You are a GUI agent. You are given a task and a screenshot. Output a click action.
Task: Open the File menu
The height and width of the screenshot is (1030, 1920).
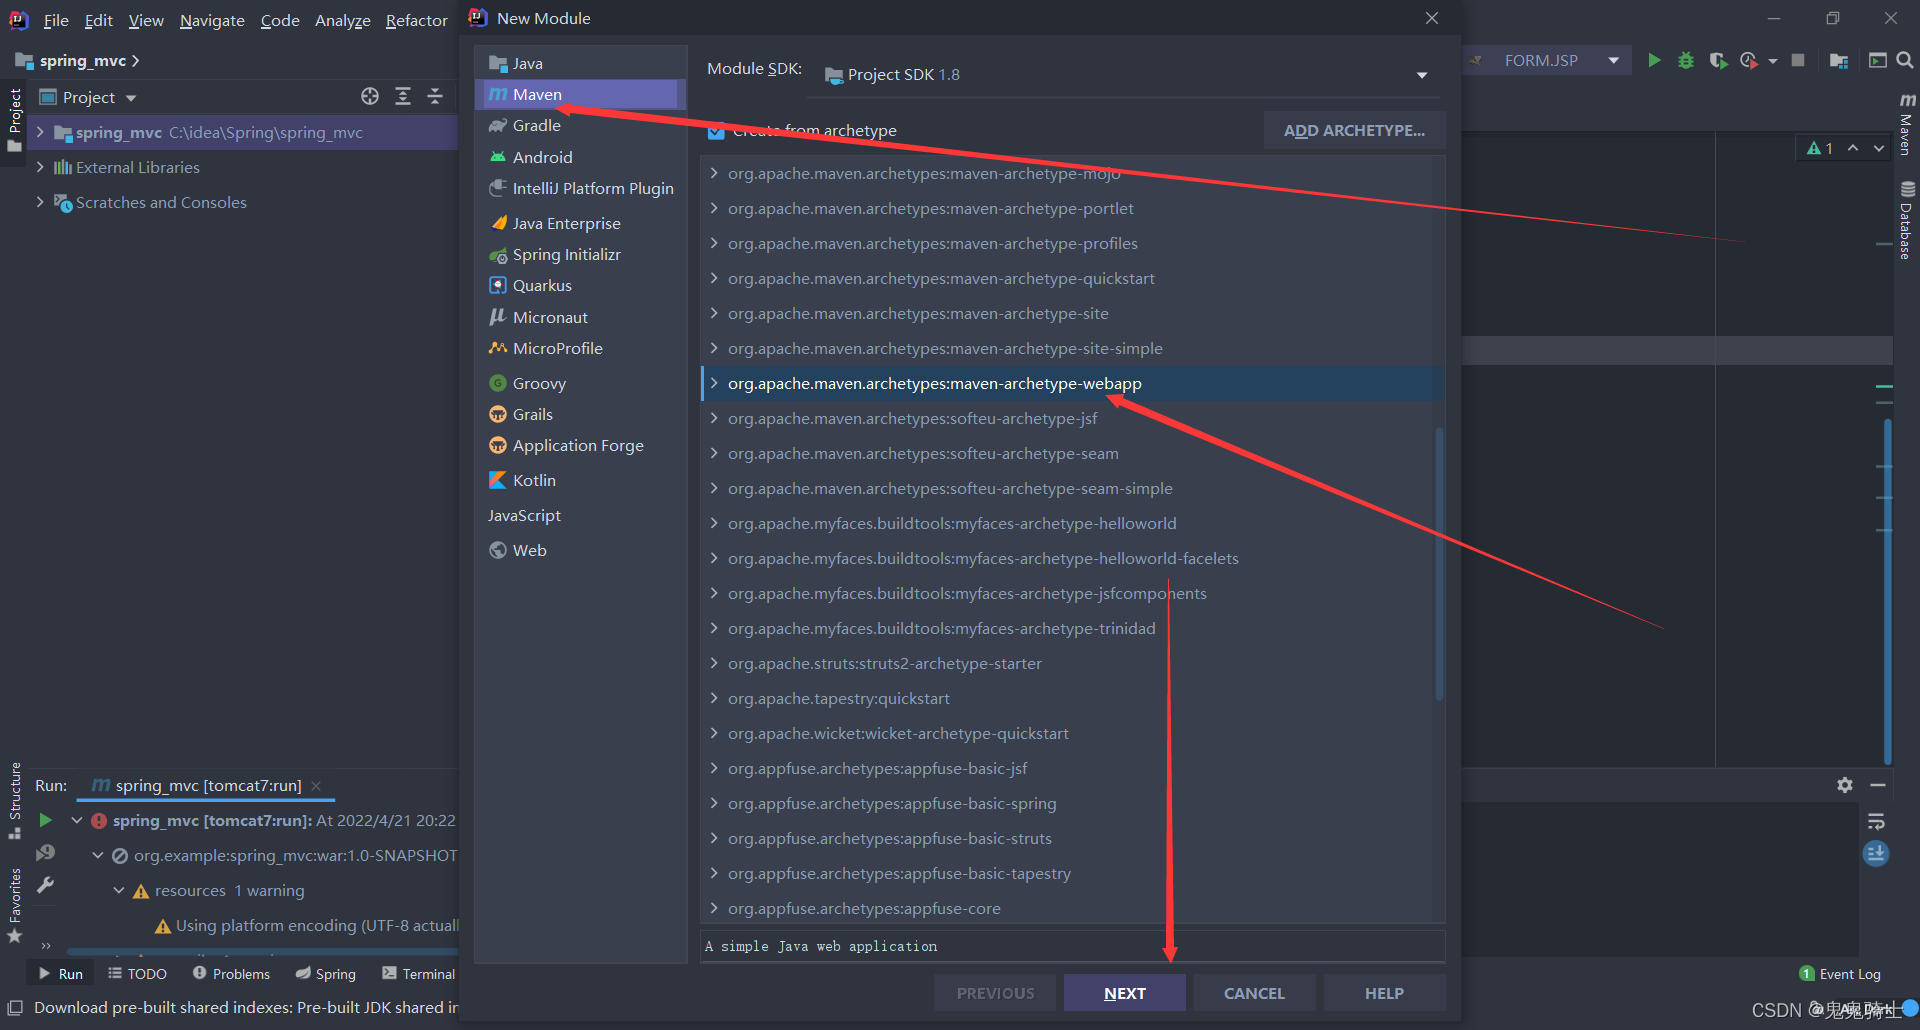tap(56, 20)
